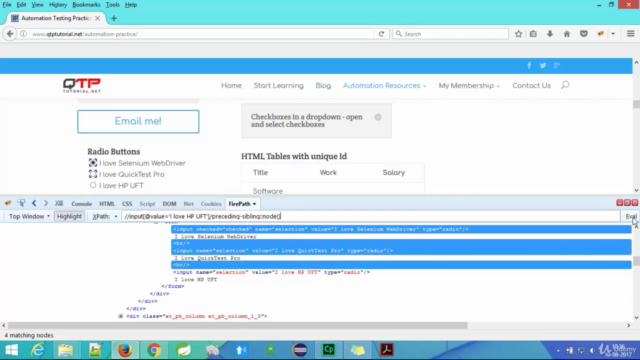This screenshot has height=360, width=640.
Task: Open the History menu
Action: pyautogui.click(x=58, y=5)
